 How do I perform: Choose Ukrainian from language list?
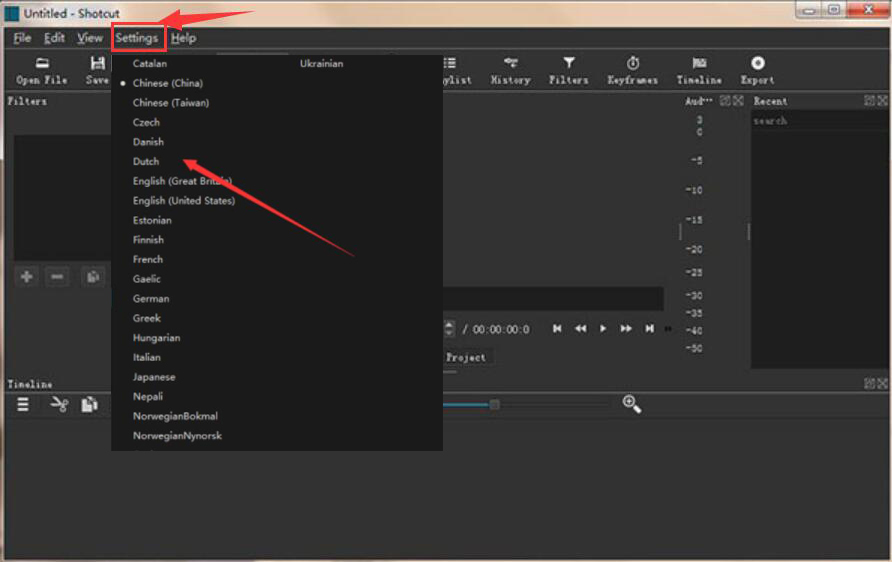click(321, 64)
